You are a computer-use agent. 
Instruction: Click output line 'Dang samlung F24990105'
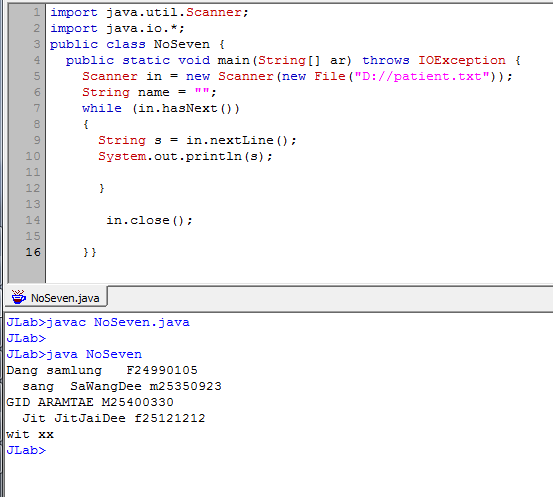pos(102,370)
